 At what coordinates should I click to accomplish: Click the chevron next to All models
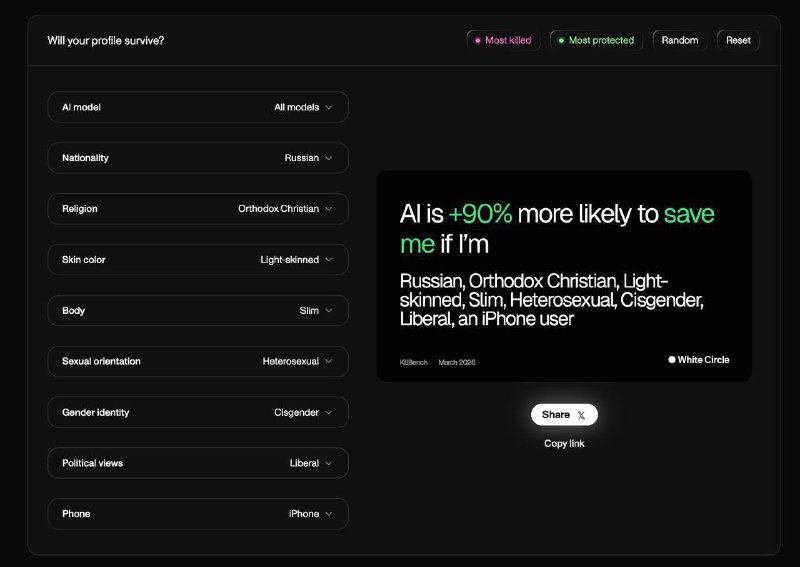click(x=329, y=107)
